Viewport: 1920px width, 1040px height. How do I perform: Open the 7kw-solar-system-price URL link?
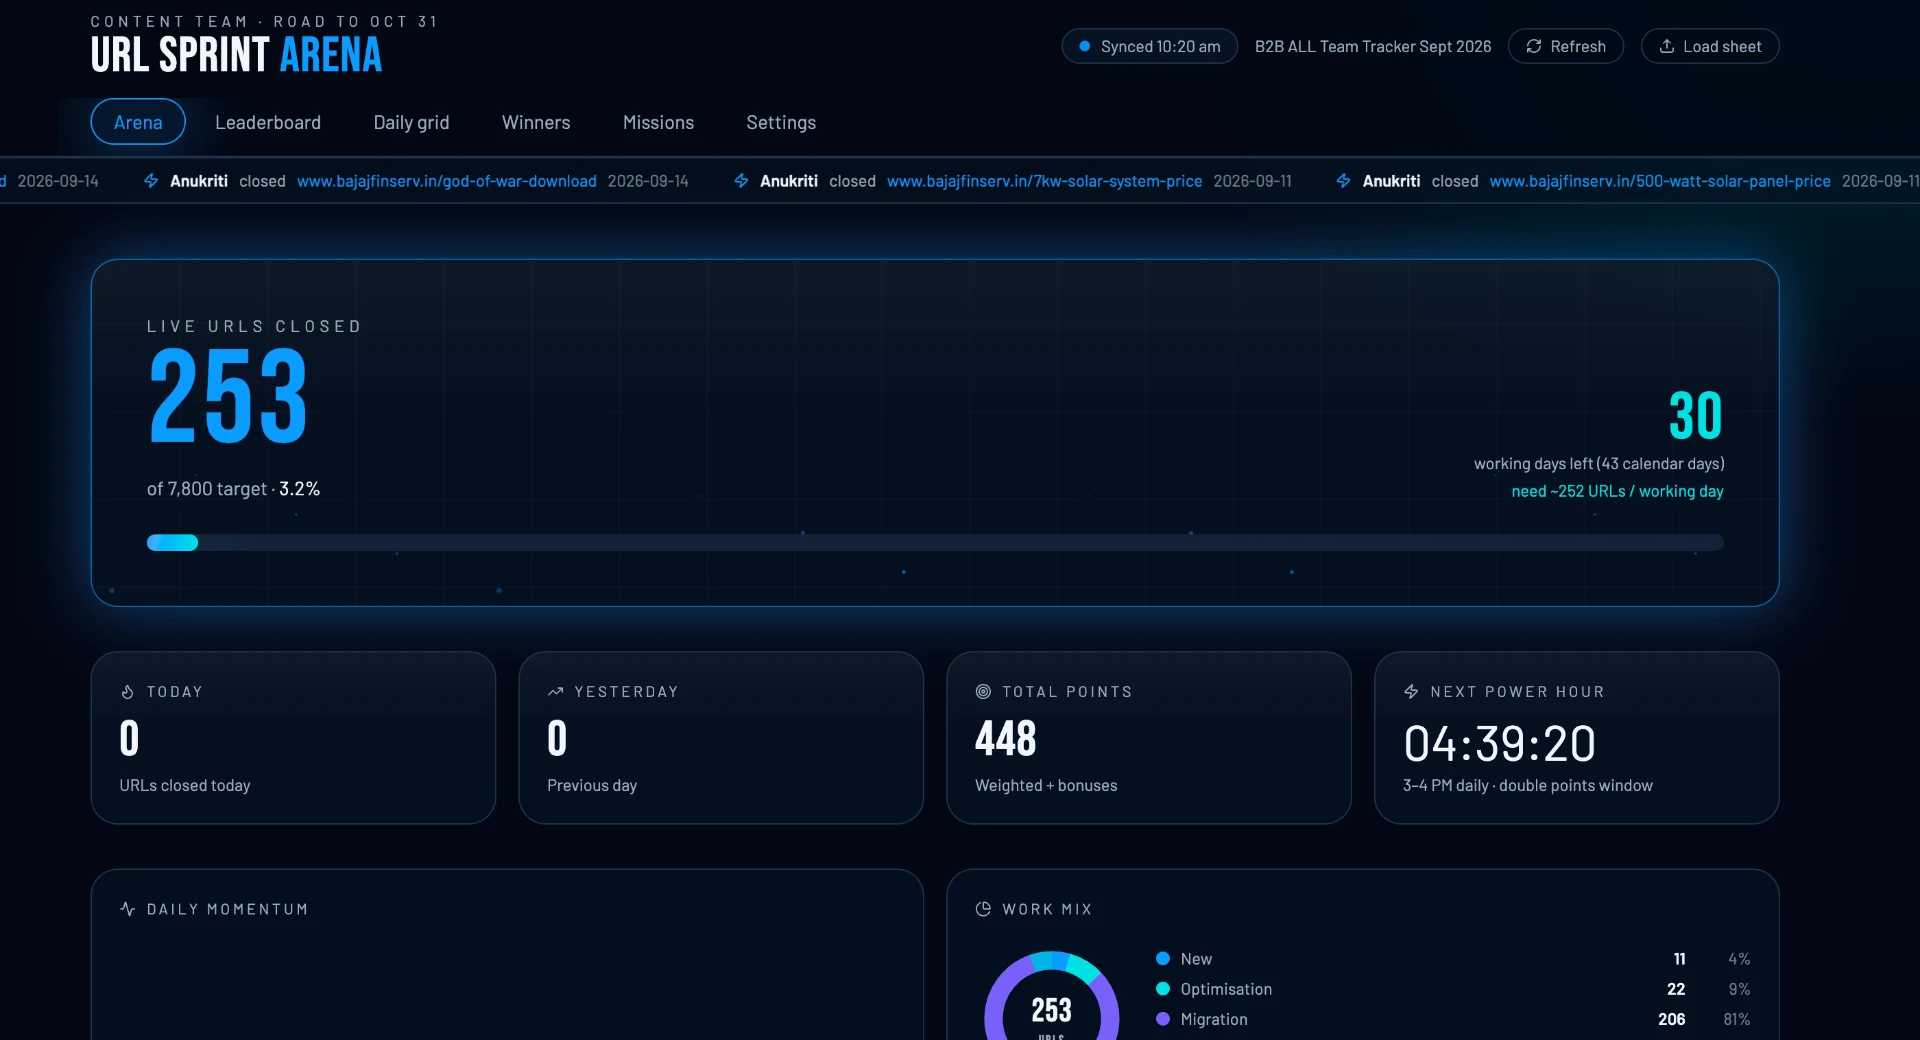coord(1044,181)
